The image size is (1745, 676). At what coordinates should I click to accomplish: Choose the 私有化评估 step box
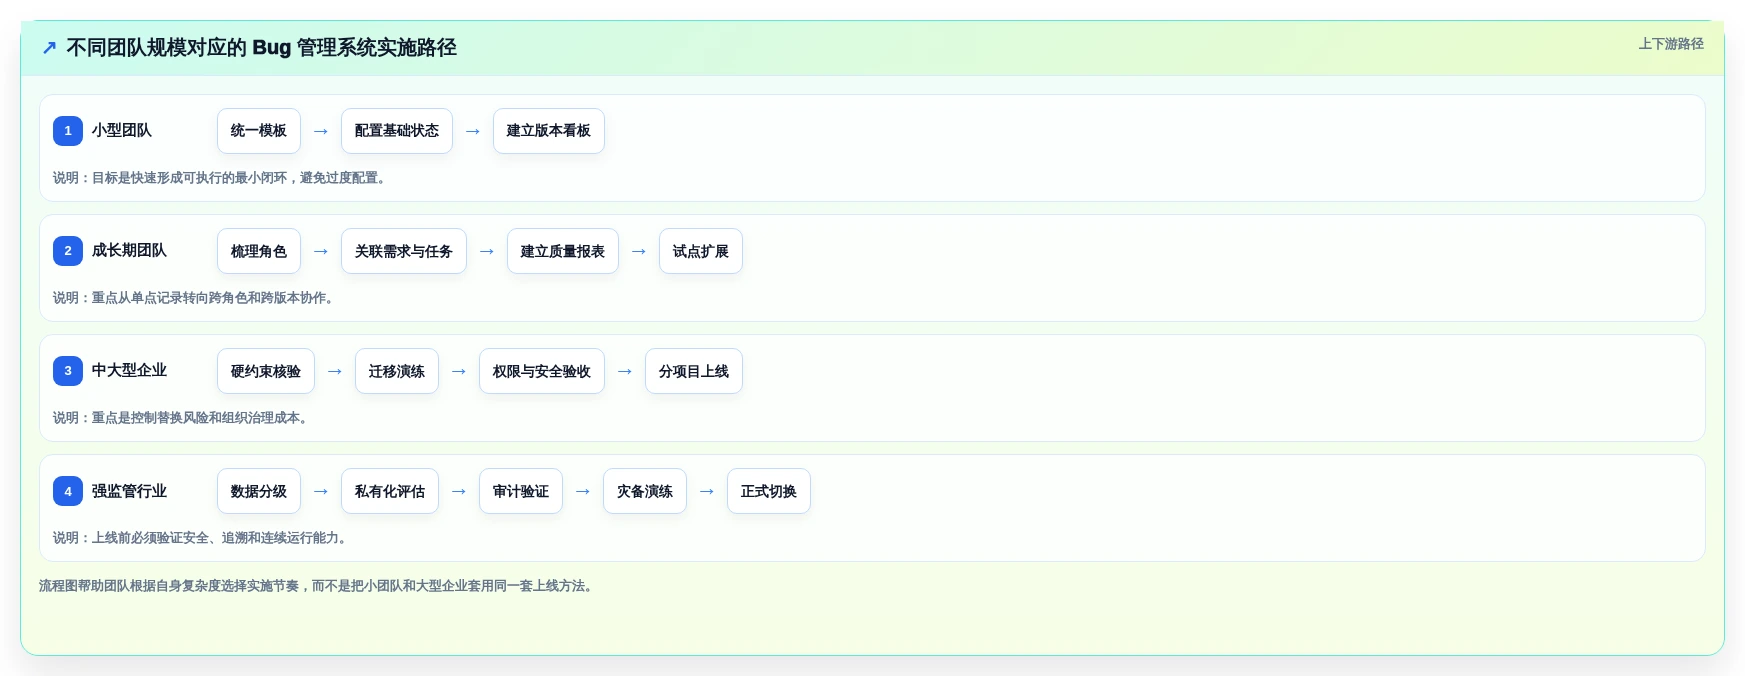(x=390, y=491)
